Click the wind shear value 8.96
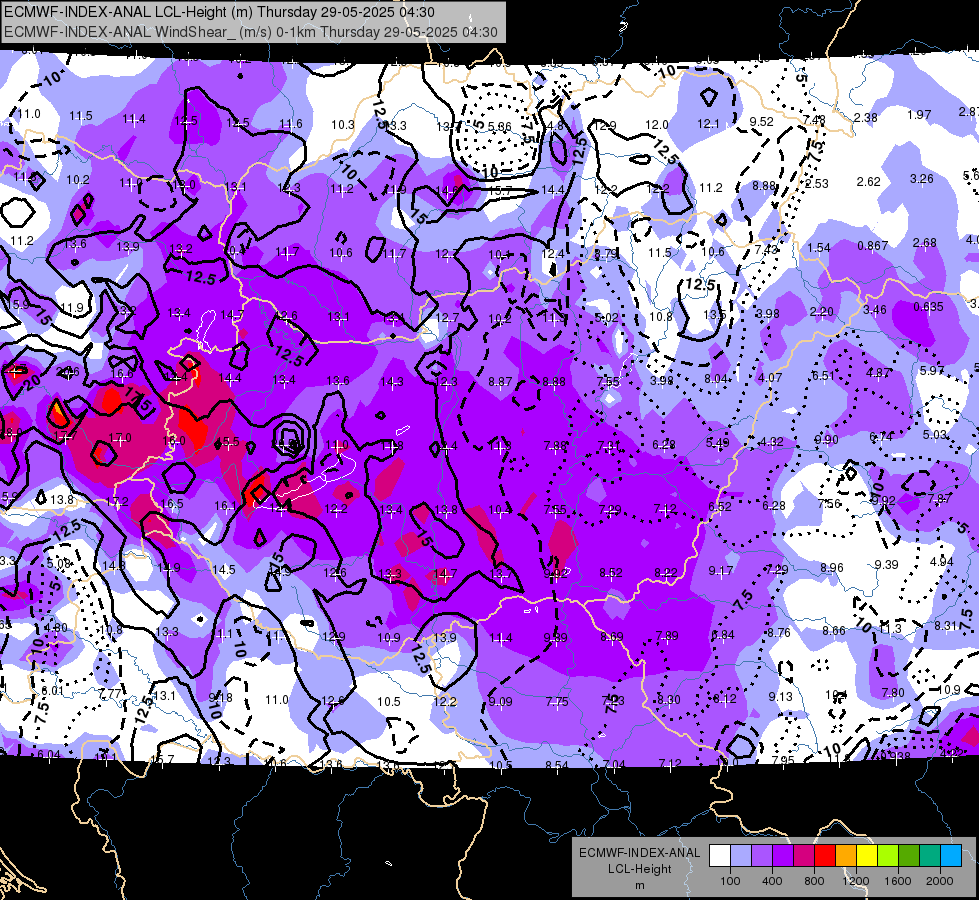 pos(832,568)
